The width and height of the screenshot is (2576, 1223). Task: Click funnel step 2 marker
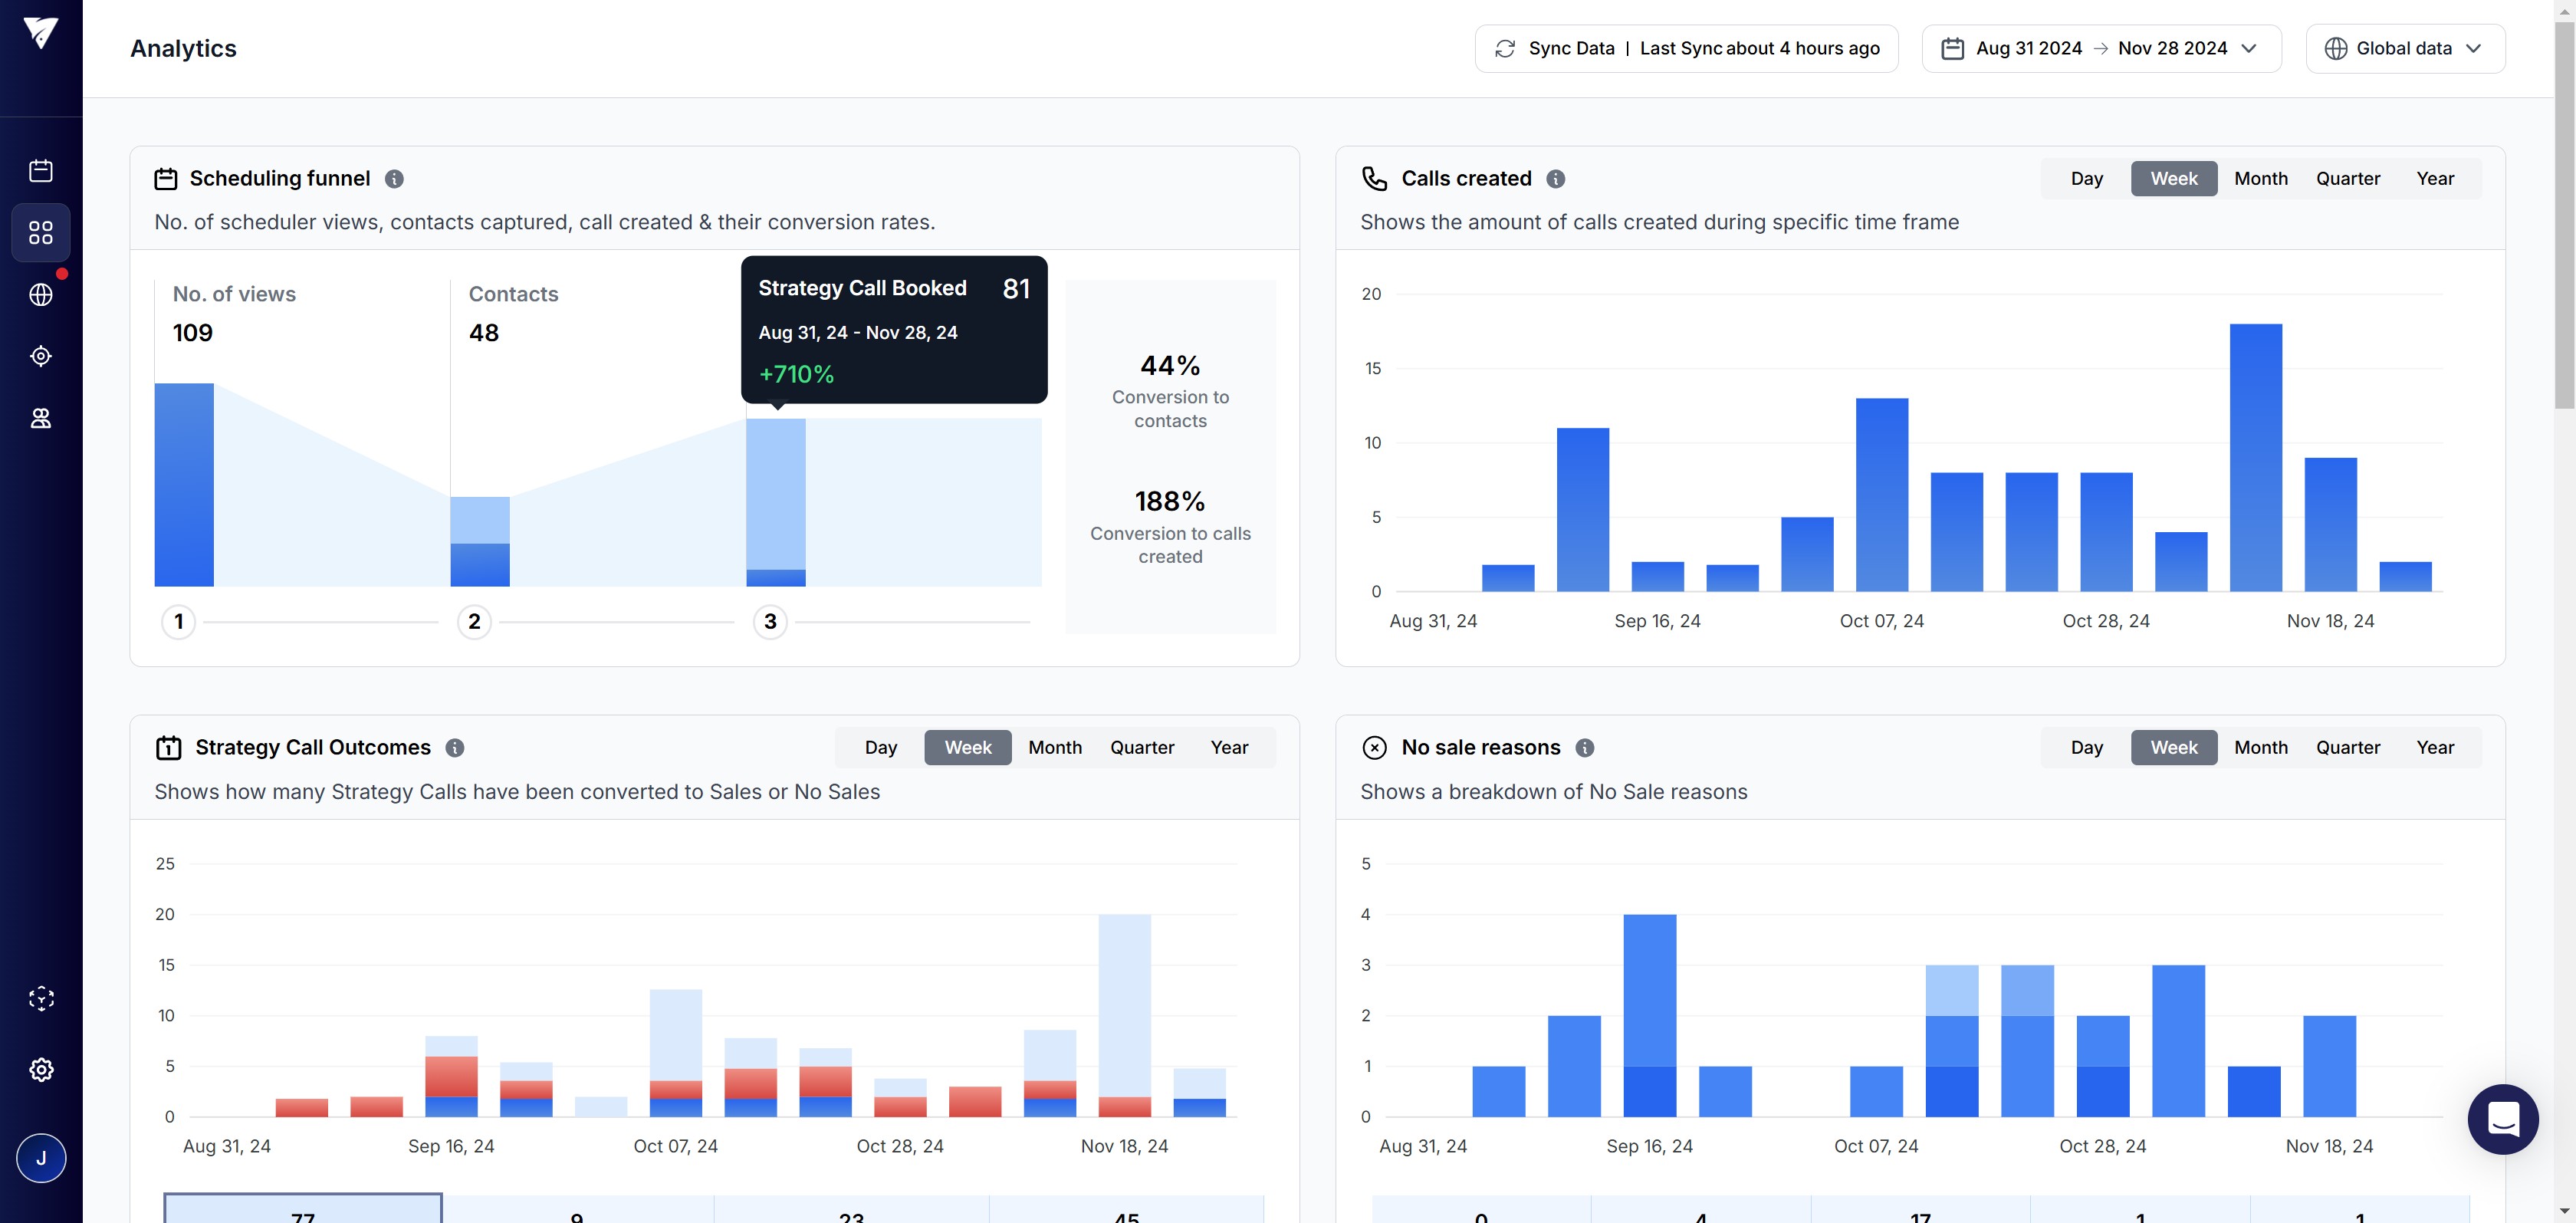tap(474, 622)
